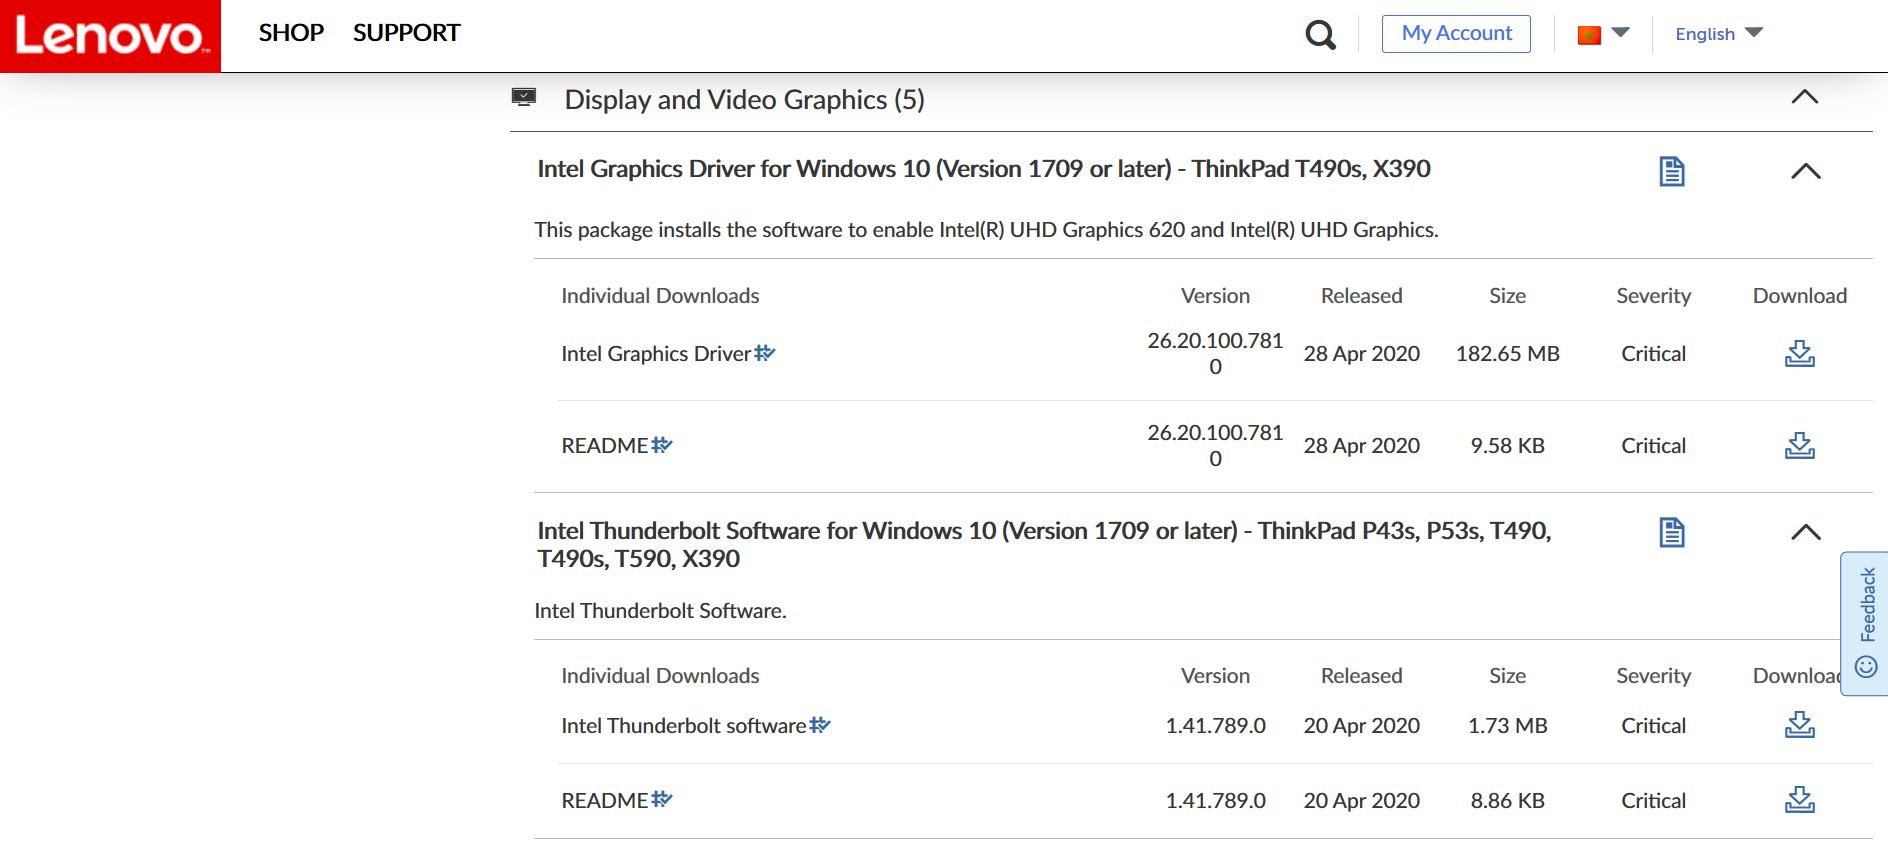Download the Thunderbolt README file
This screenshot has height=845, width=1888.
[1799, 801]
